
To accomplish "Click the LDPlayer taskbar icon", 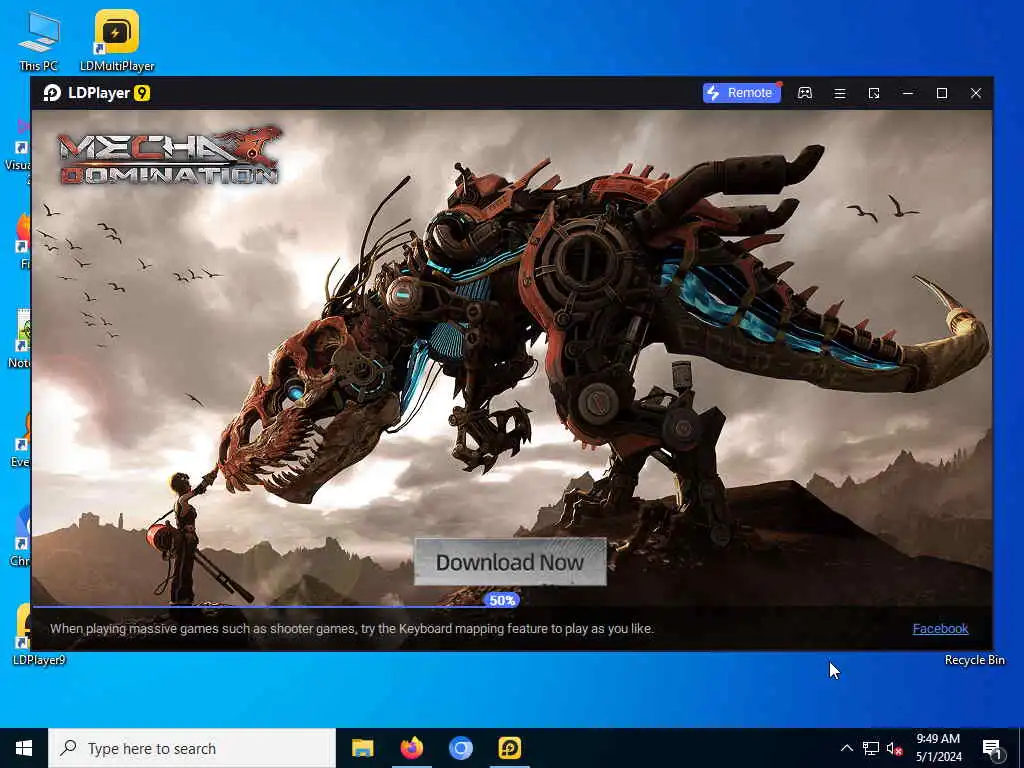I will (509, 748).
